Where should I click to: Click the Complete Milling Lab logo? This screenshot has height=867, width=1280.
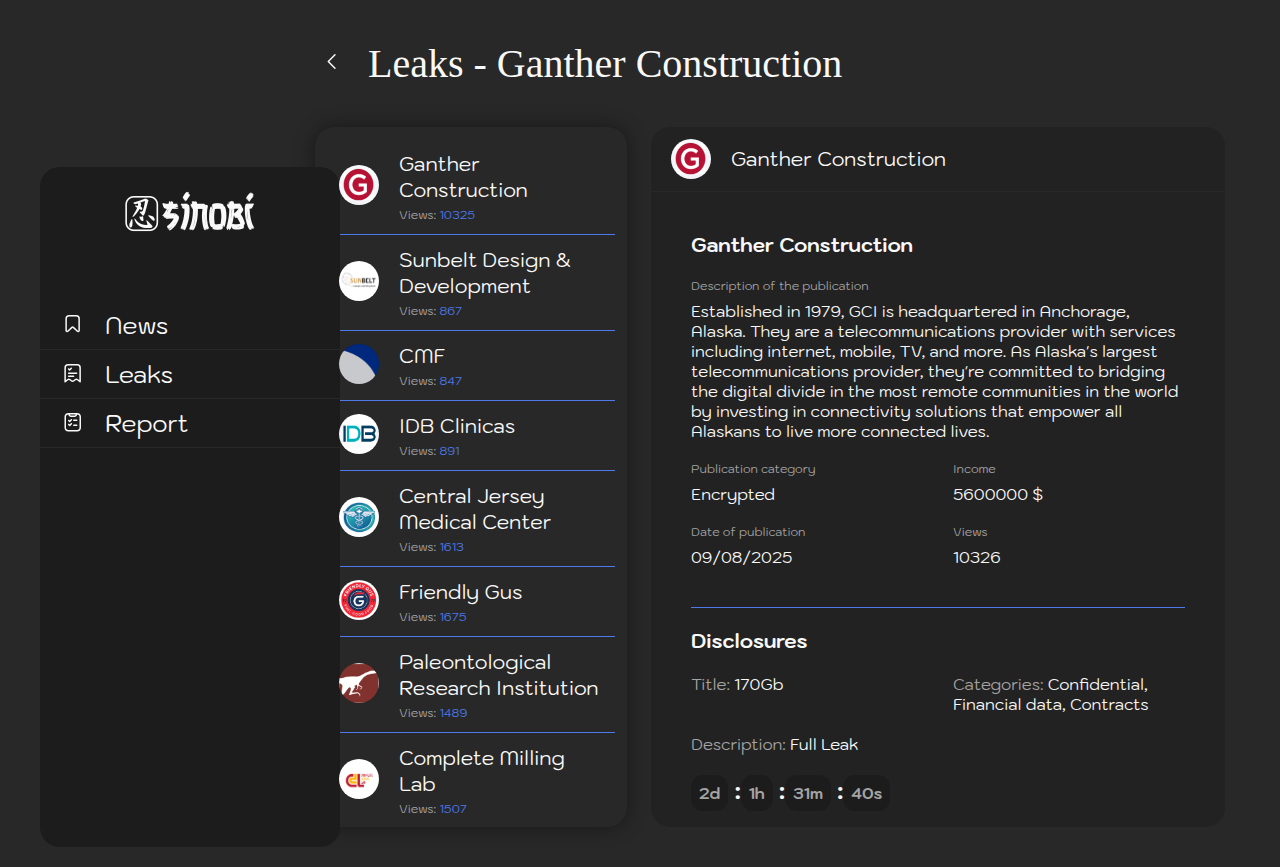(x=359, y=779)
